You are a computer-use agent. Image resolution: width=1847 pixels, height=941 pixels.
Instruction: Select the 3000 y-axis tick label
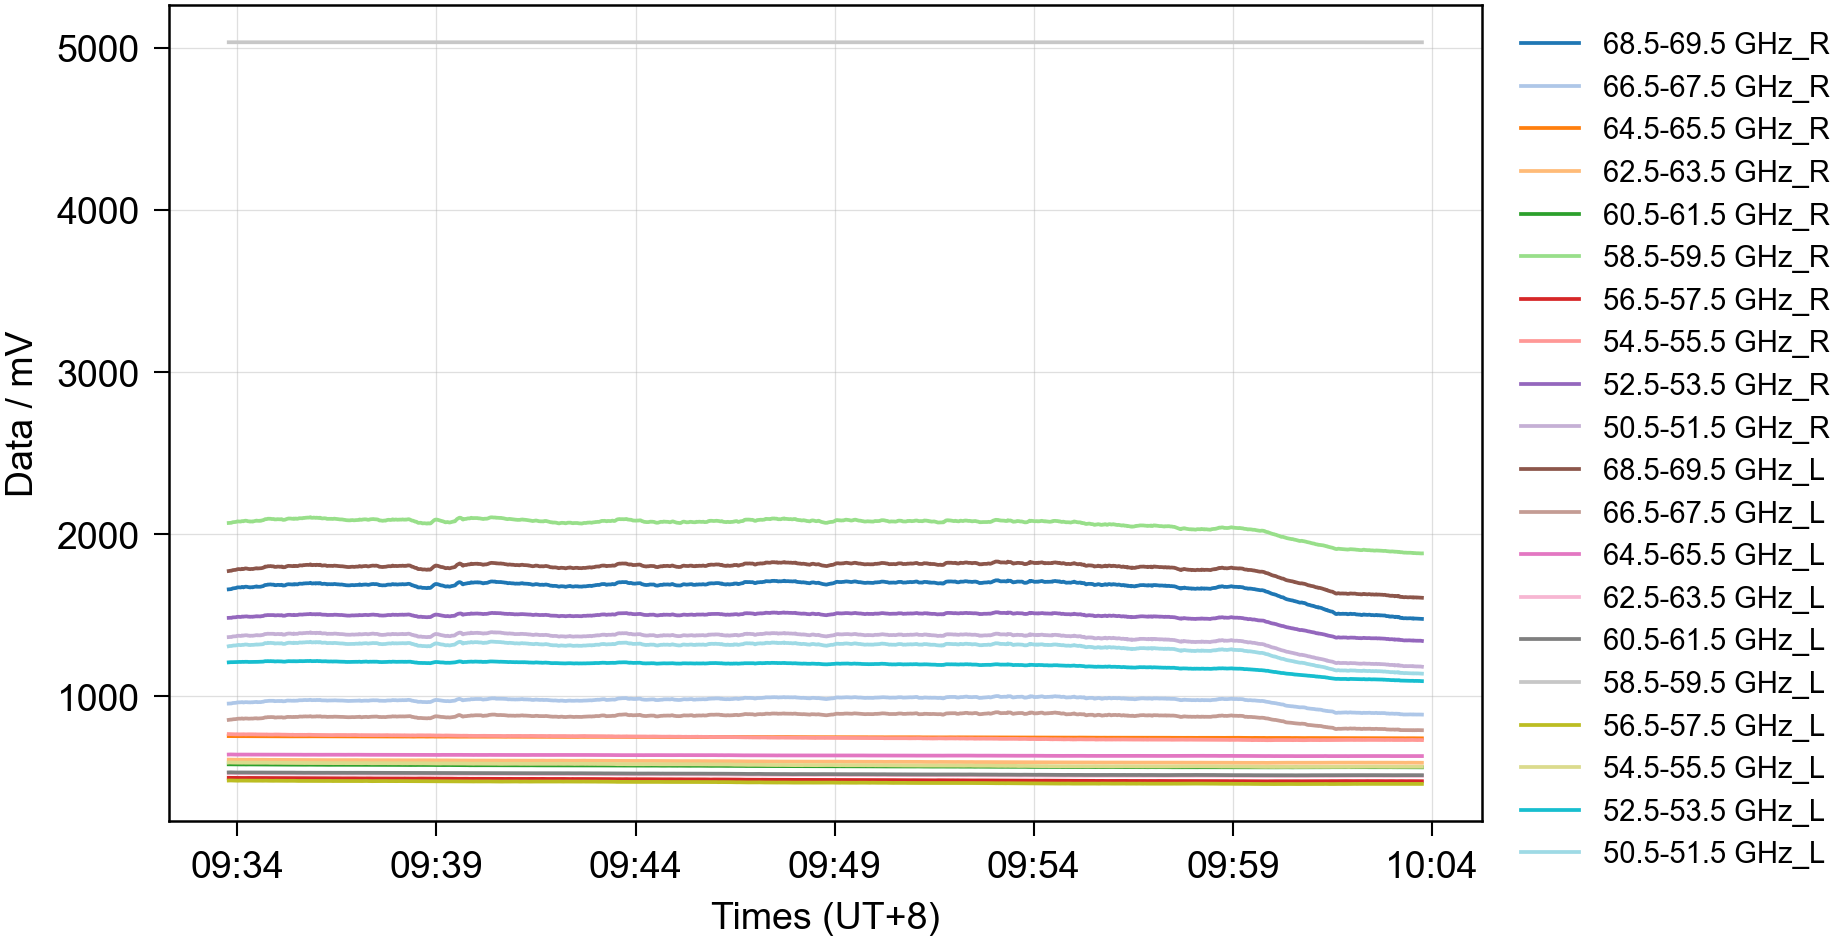pyautogui.click(x=97, y=374)
